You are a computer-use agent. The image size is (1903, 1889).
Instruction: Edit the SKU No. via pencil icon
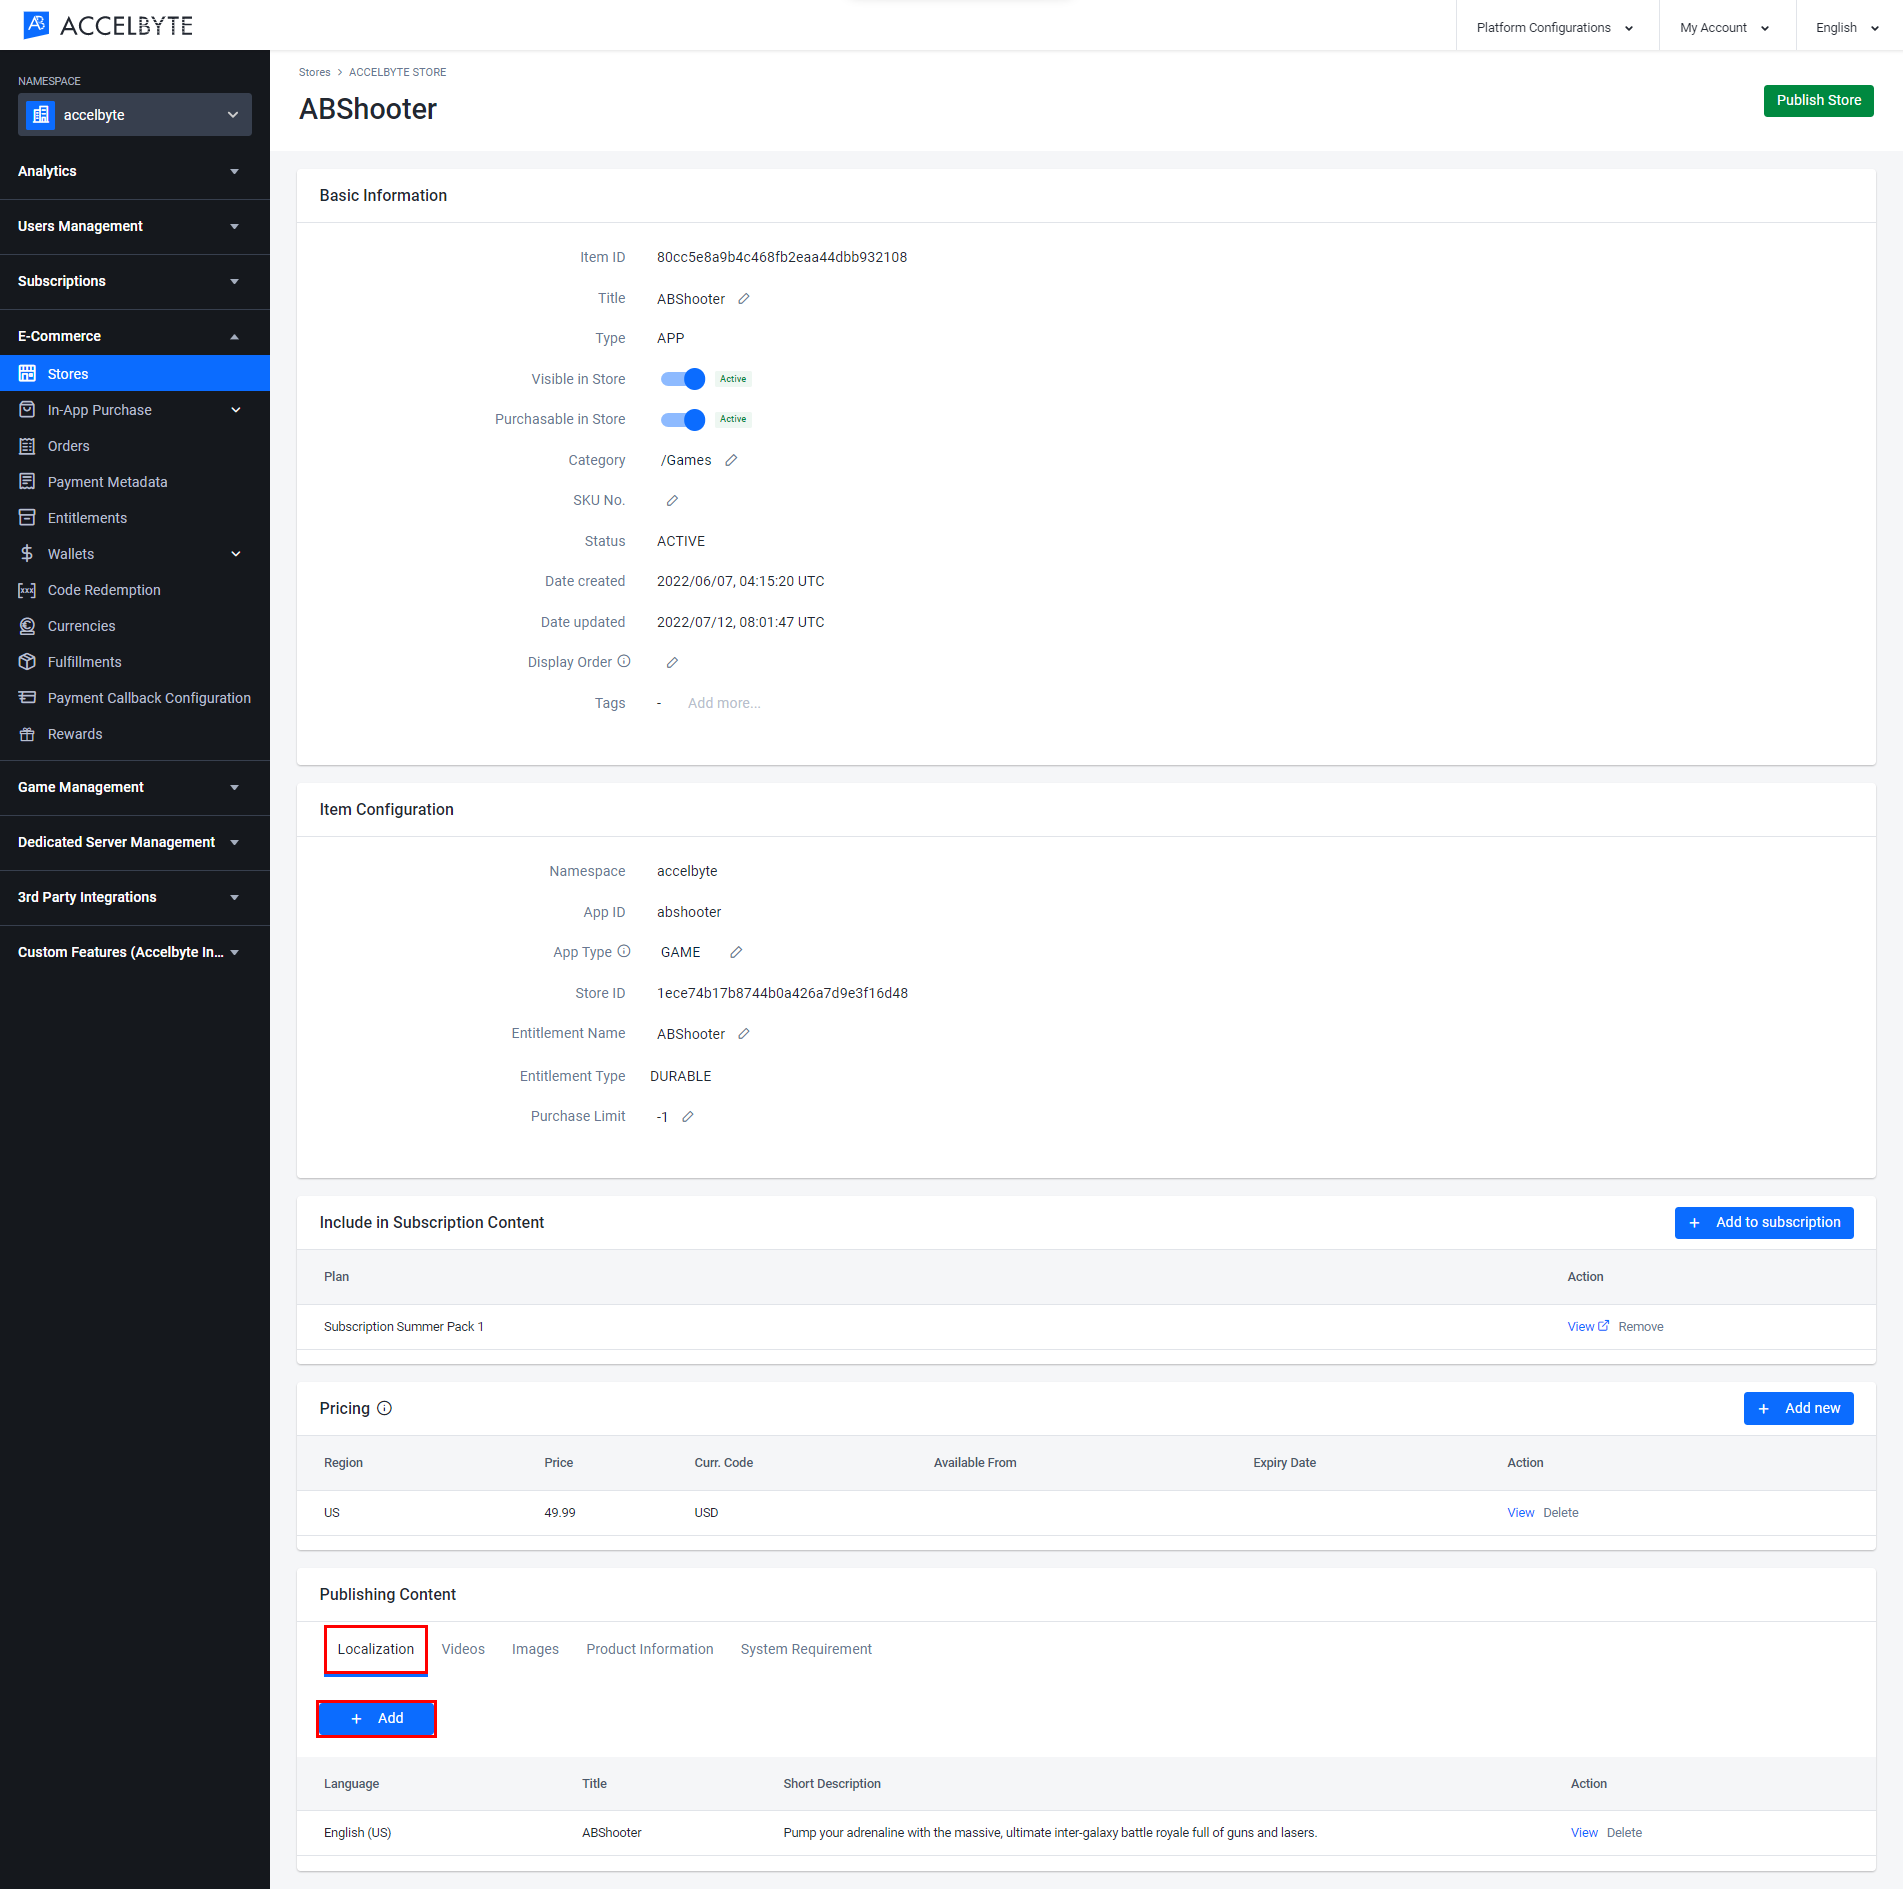point(672,501)
